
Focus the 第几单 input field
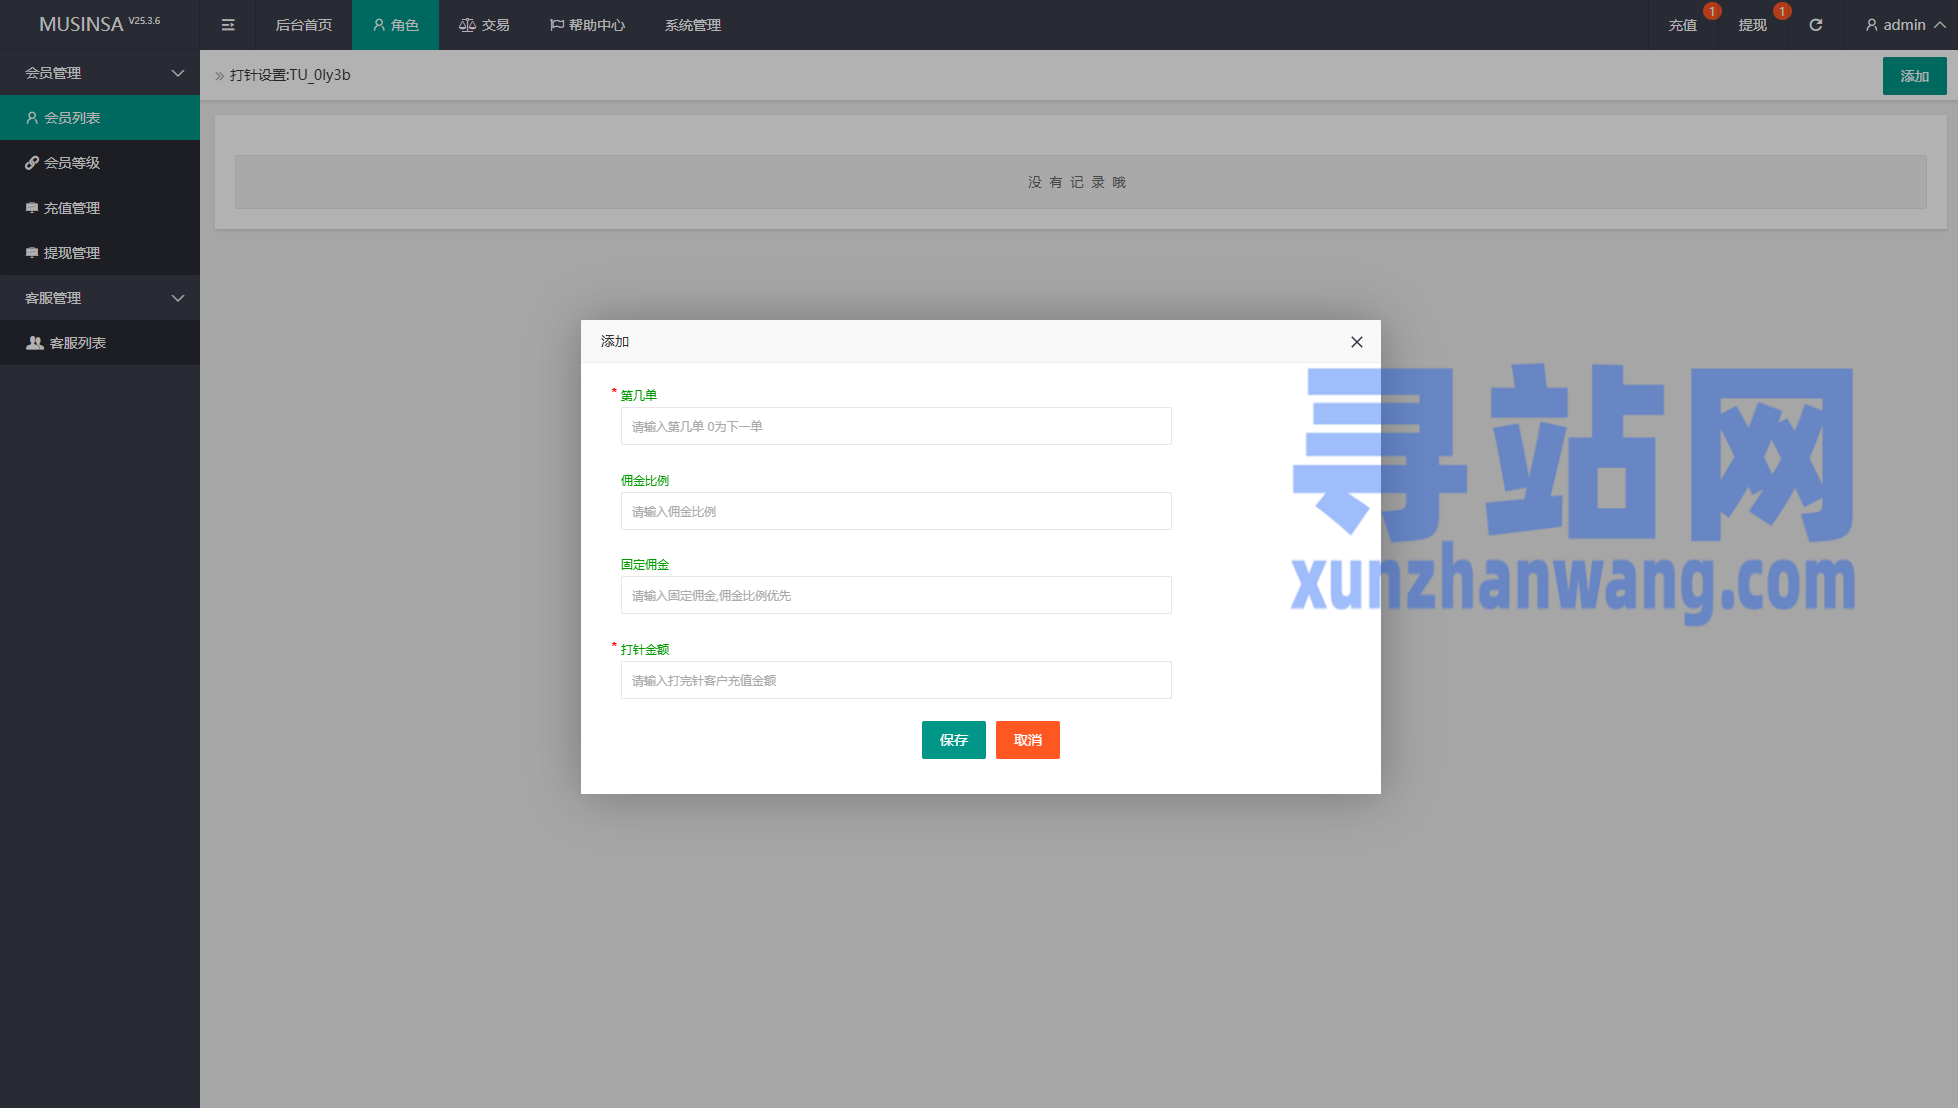coord(895,426)
